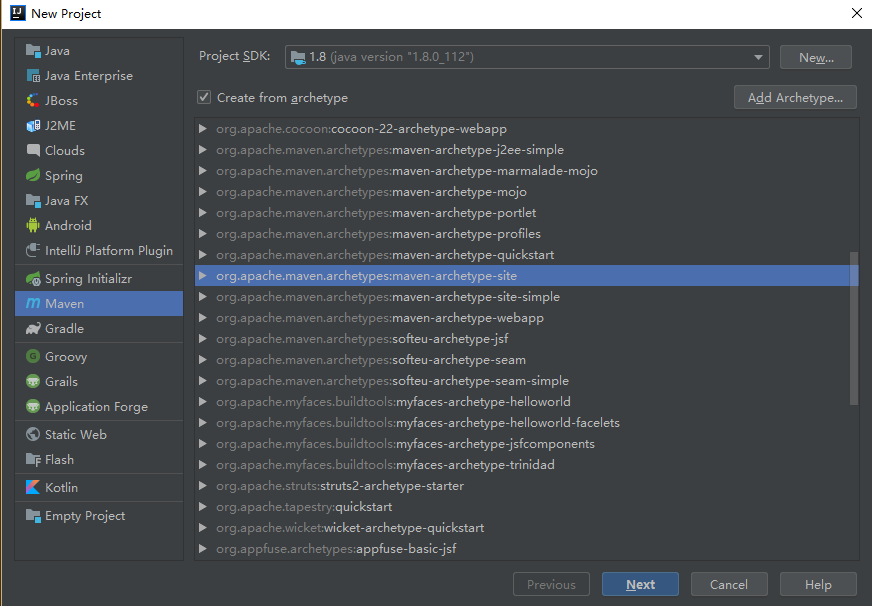Image resolution: width=872 pixels, height=606 pixels.
Task: Click the archetype list vertical scrollbar
Action: (854, 328)
